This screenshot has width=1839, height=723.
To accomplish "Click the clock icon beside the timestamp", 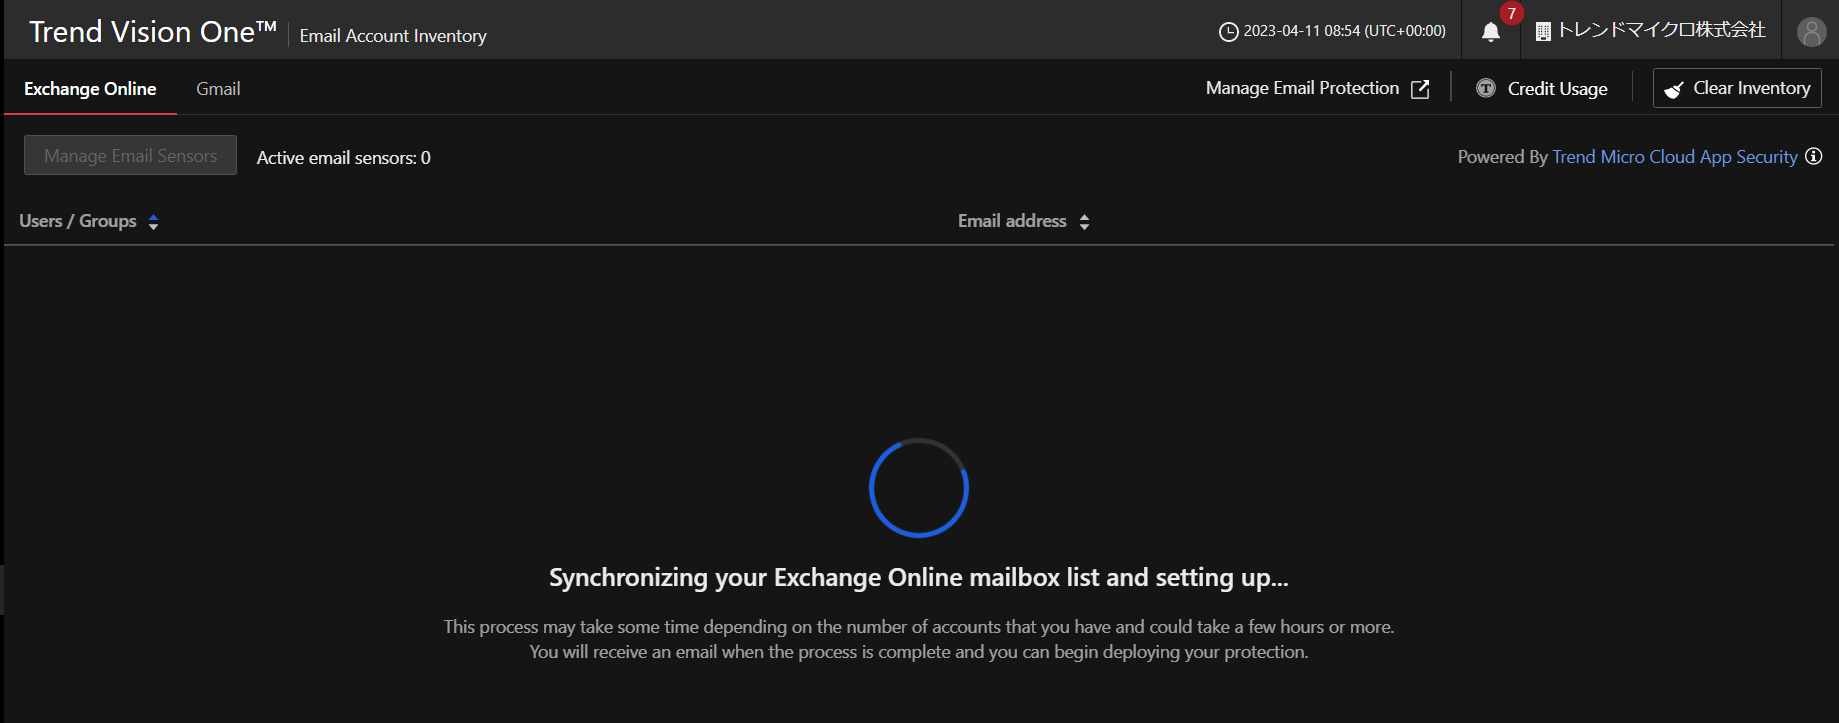I will [x=1228, y=32].
